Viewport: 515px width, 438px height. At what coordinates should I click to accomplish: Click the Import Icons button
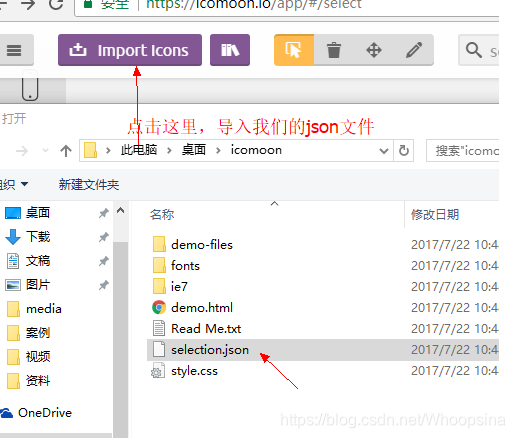pos(130,50)
